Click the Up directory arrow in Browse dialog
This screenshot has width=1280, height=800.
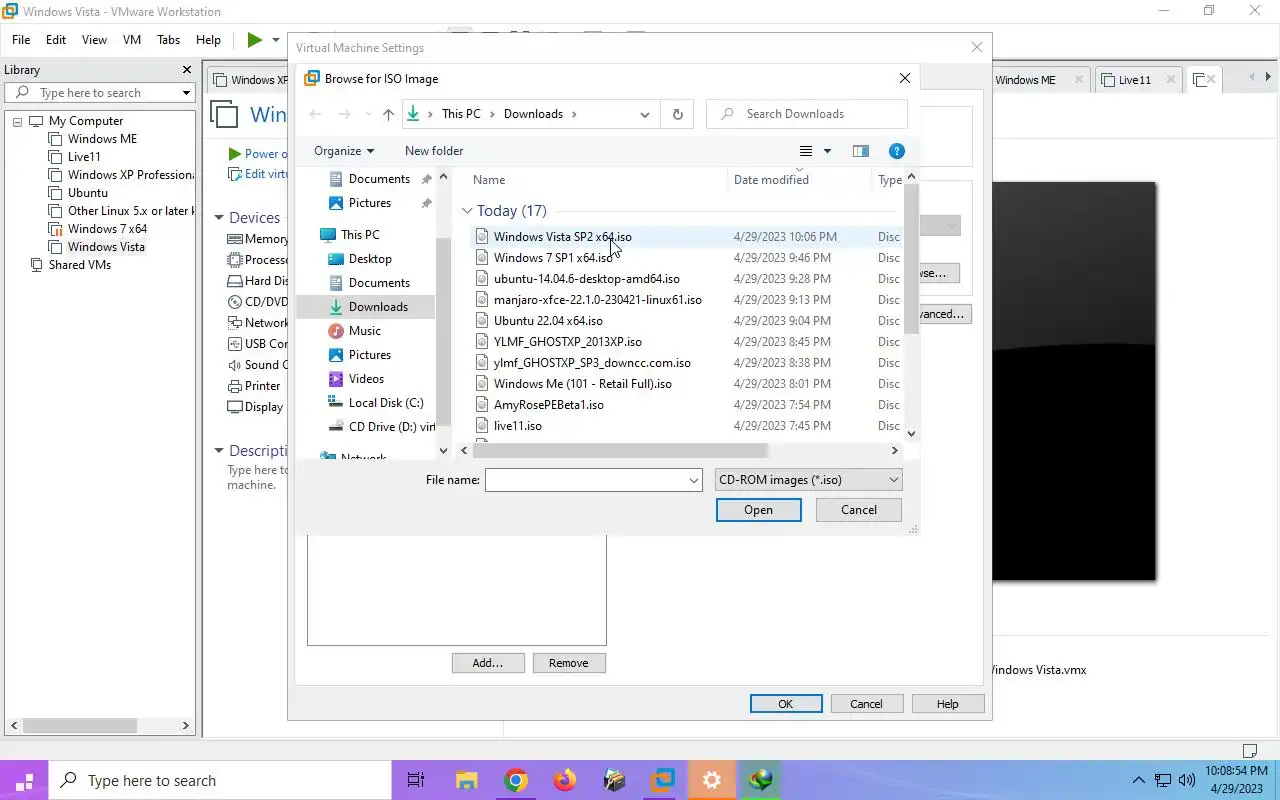(x=388, y=114)
